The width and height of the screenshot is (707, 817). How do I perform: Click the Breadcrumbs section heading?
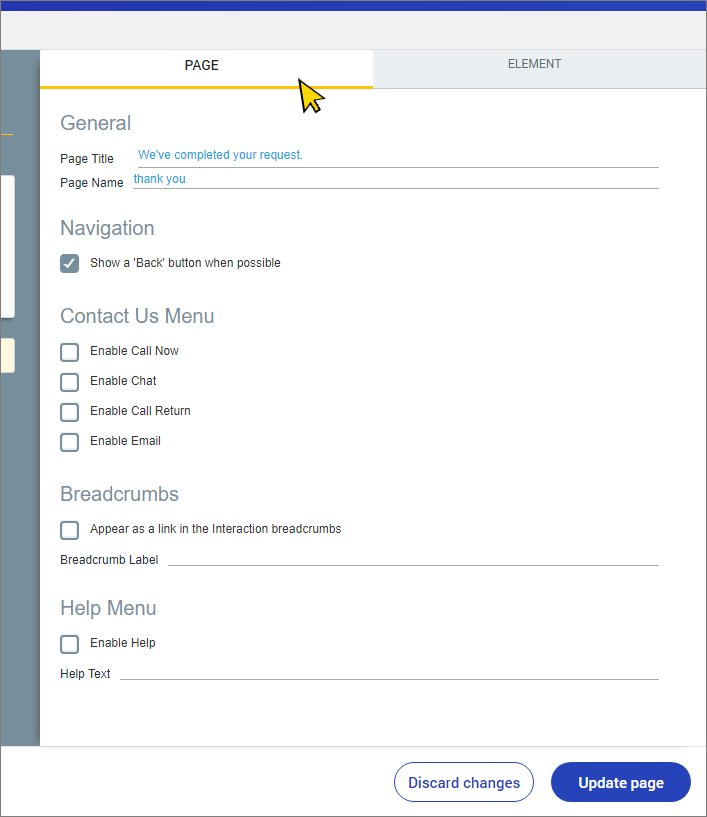pyautogui.click(x=119, y=494)
